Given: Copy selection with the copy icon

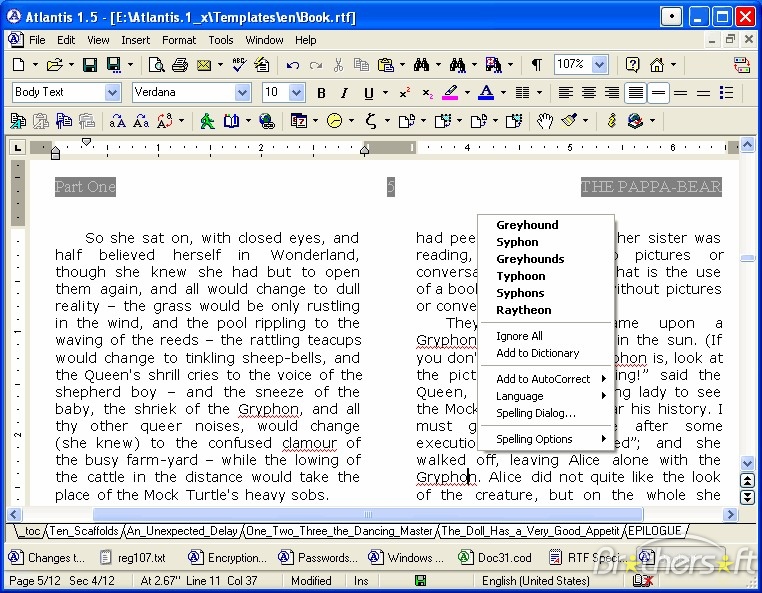Looking at the screenshot, I should click(361, 64).
